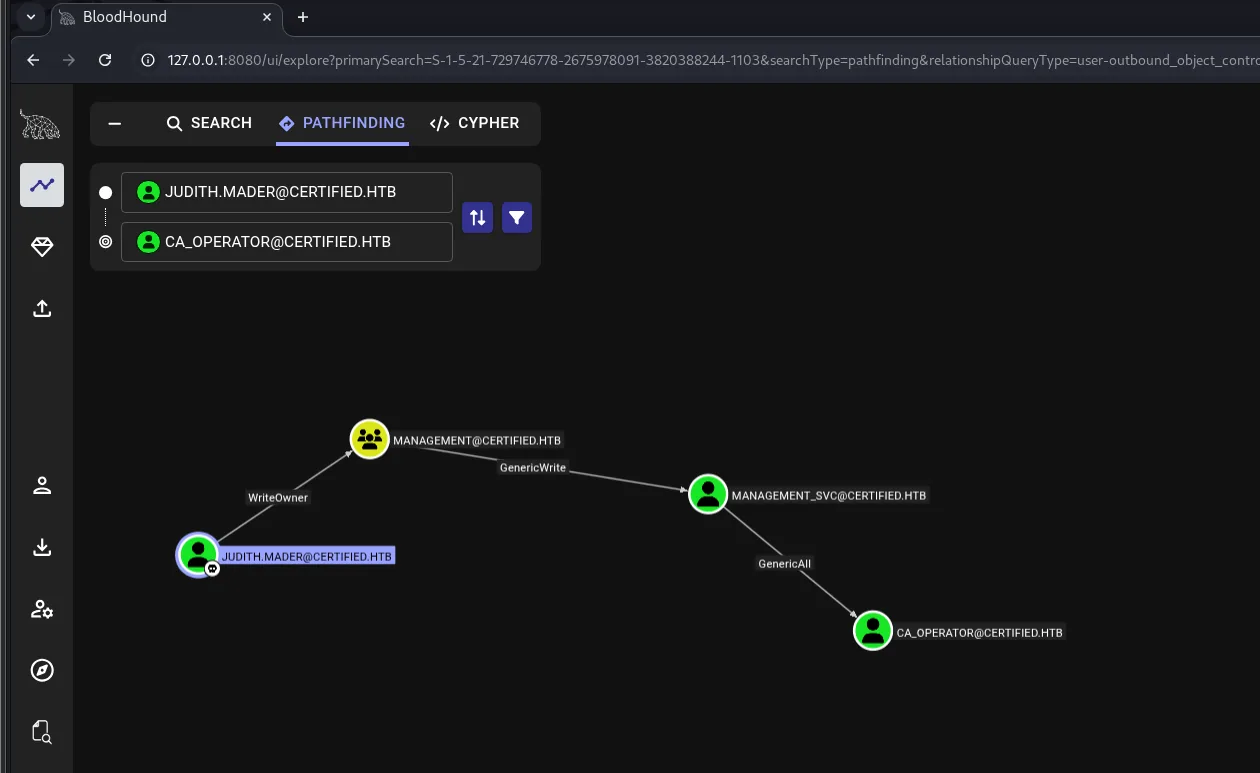View site information icon in address bar
The width and height of the screenshot is (1260, 773).
[148, 60]
